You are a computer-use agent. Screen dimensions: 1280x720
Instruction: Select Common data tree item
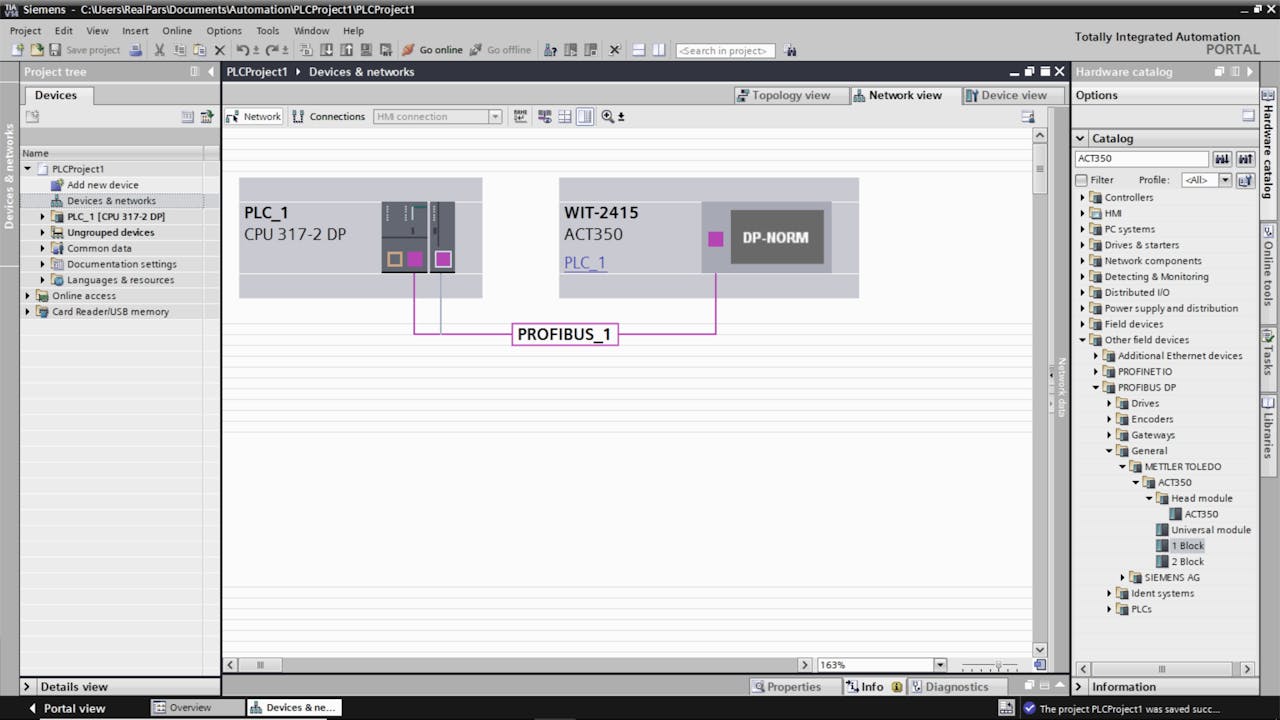(99, 248)
